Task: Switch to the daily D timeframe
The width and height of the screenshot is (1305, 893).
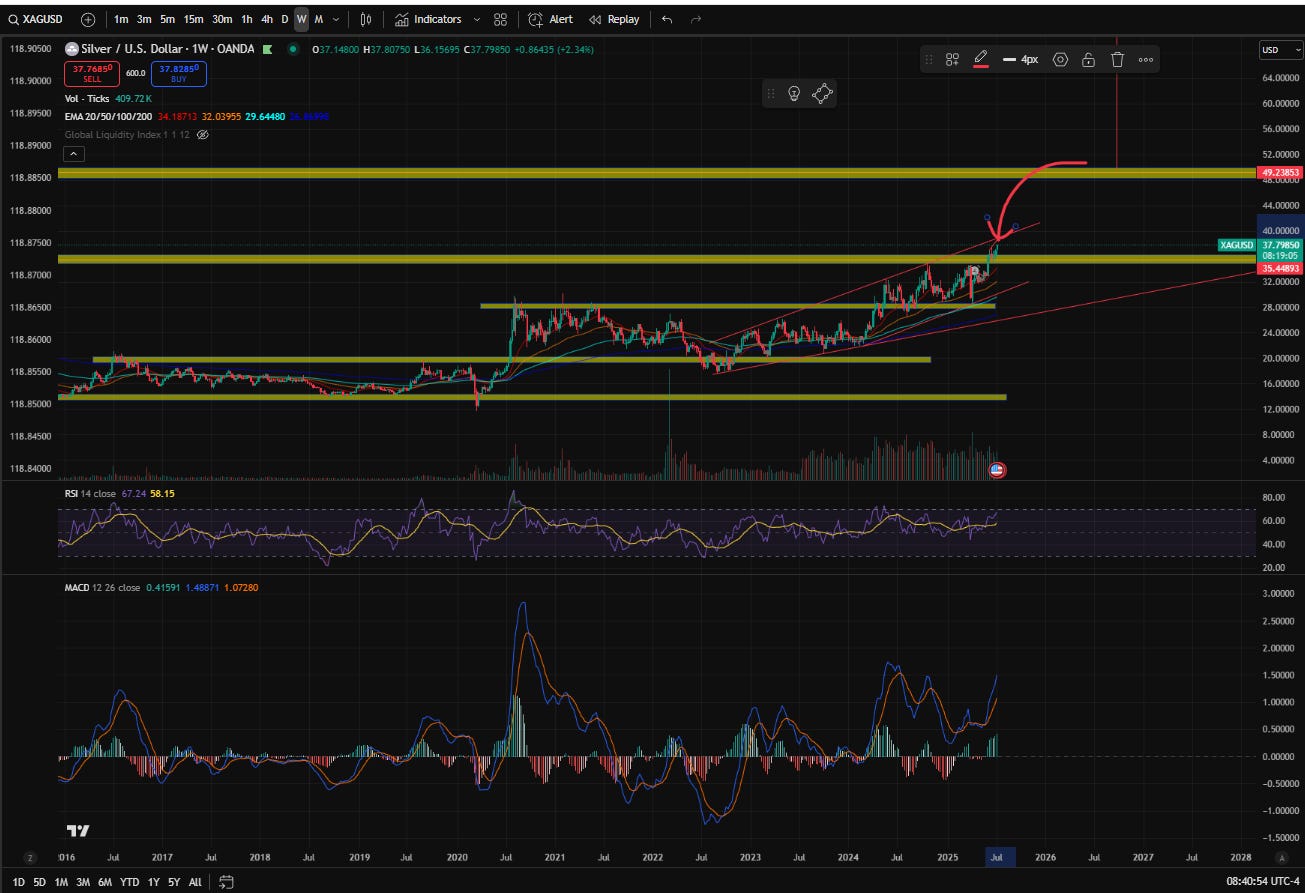Action: click(284, 19)
